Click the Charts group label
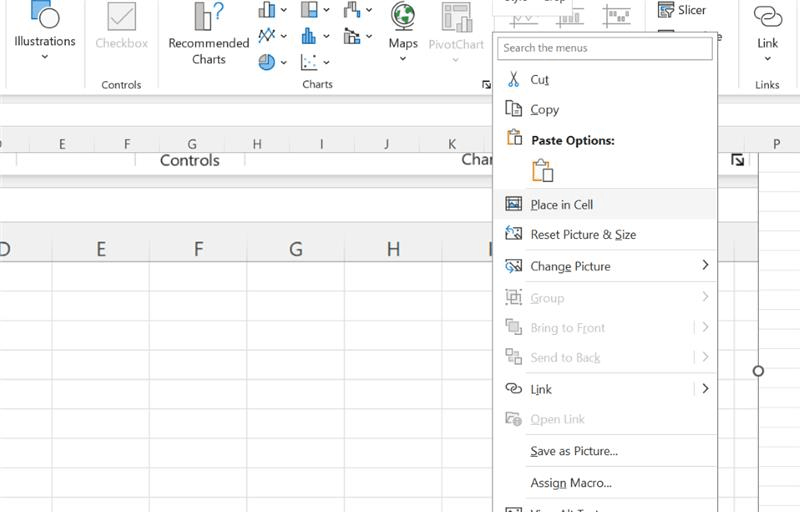 pyautogui.click(x=317, y=84)
